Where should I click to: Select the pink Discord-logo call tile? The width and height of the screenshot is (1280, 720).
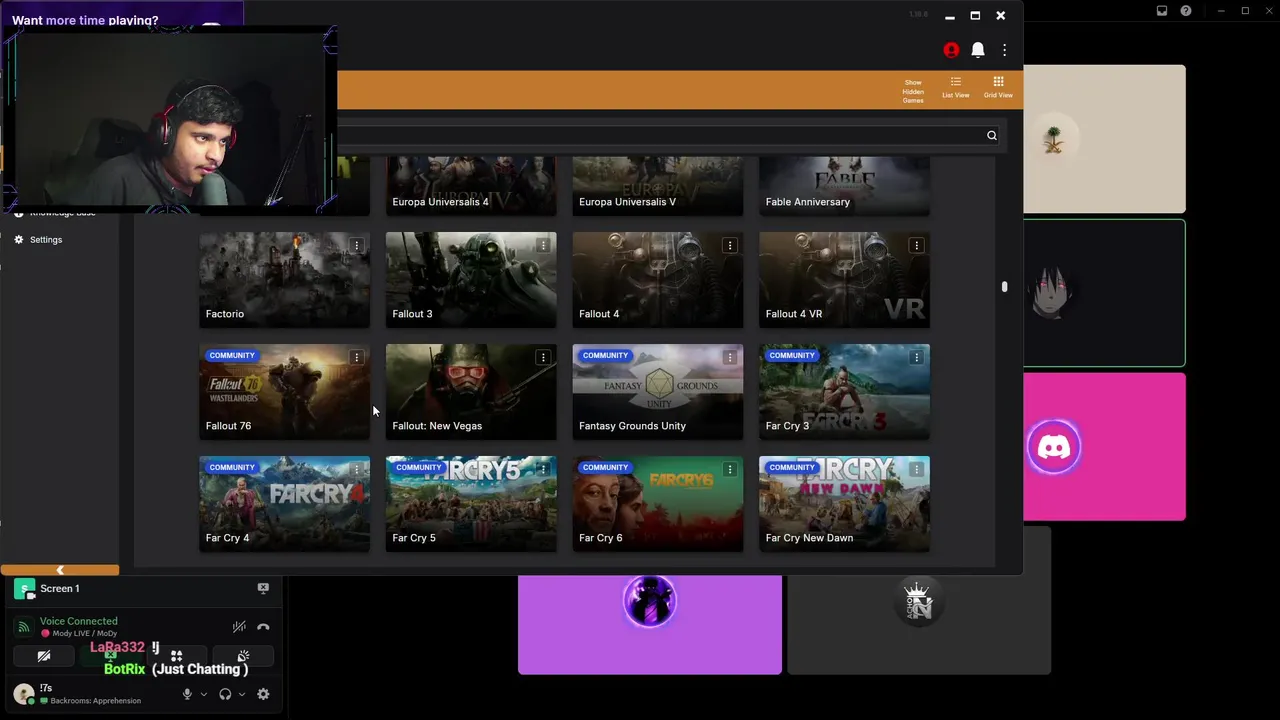tap(1104, 447)
